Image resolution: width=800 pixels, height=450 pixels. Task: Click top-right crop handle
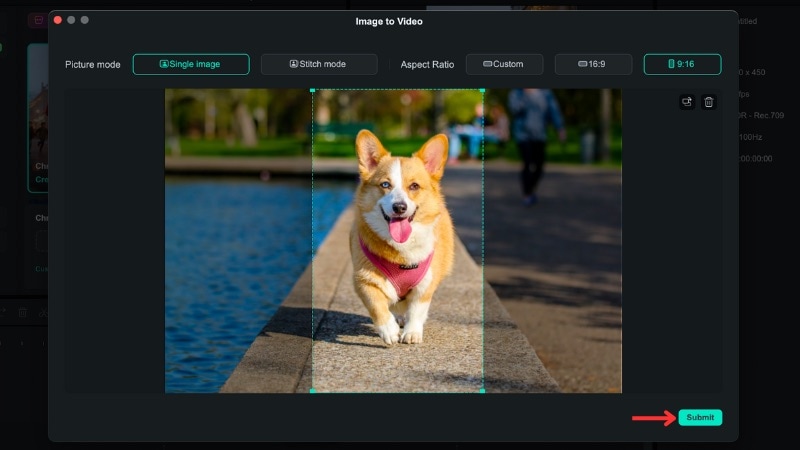(482, 90)
